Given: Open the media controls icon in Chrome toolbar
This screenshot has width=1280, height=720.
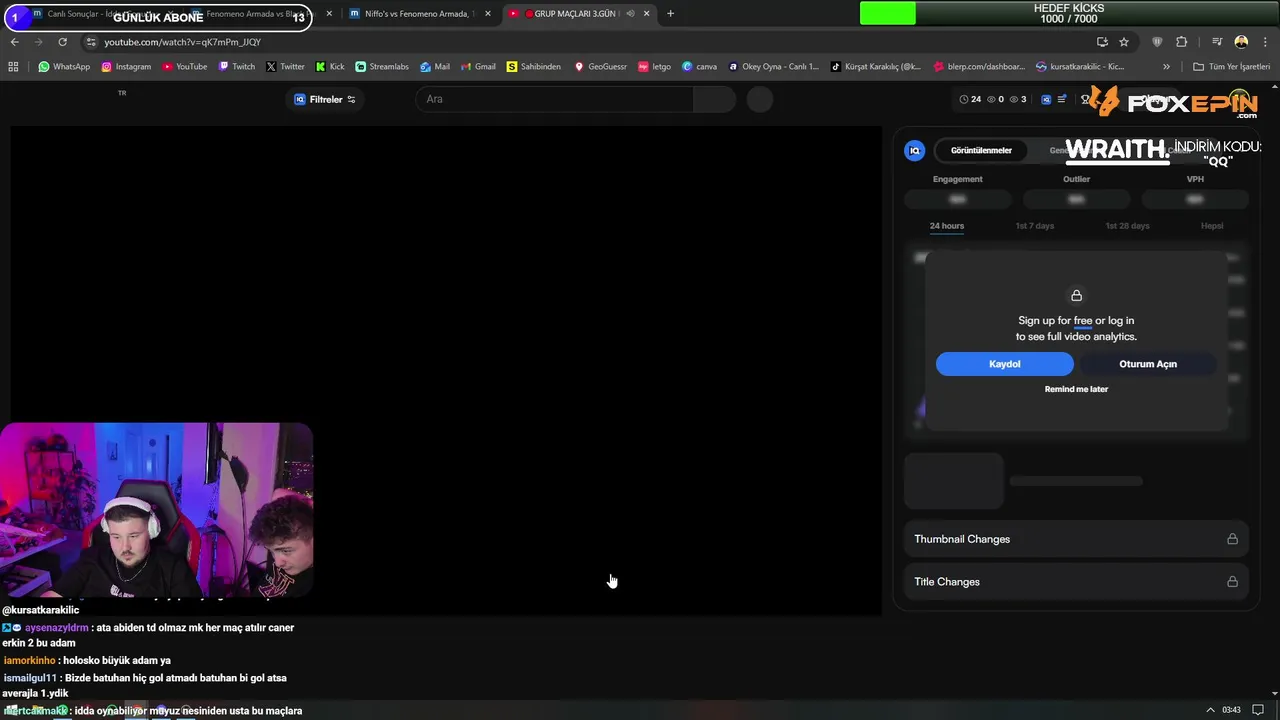Looking at the screenshot, I should pyautogui.click(x=1217, y=42).
